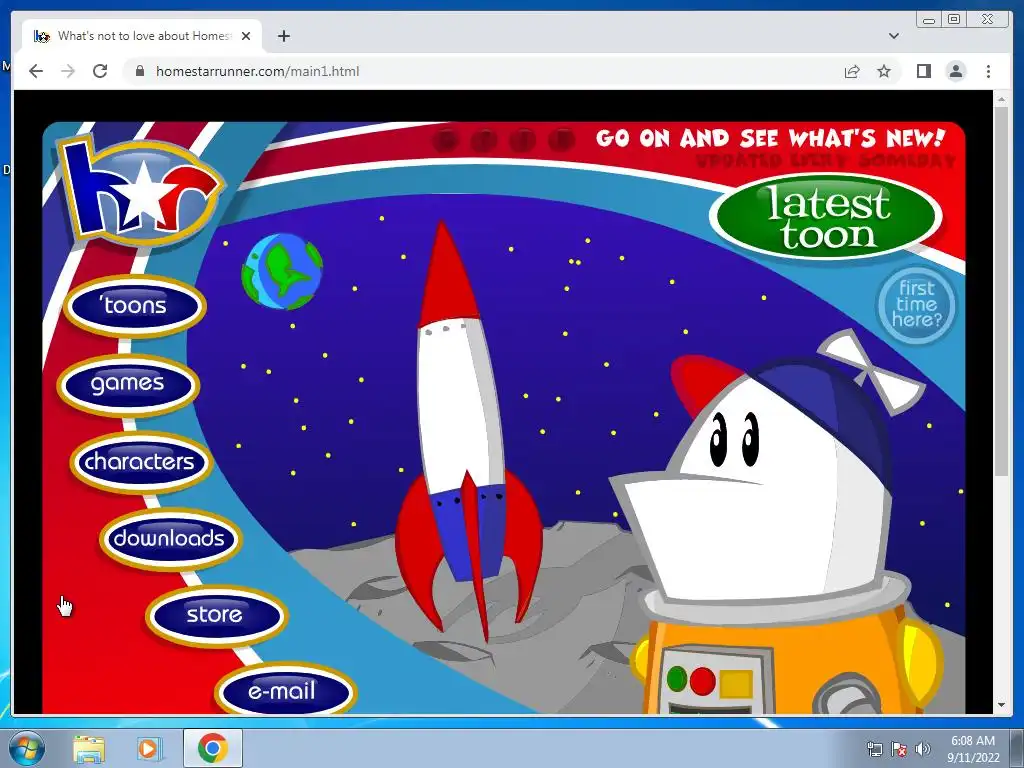Open the Chrome profile menu
1024x768 pixels.
[x=956, y=71]
